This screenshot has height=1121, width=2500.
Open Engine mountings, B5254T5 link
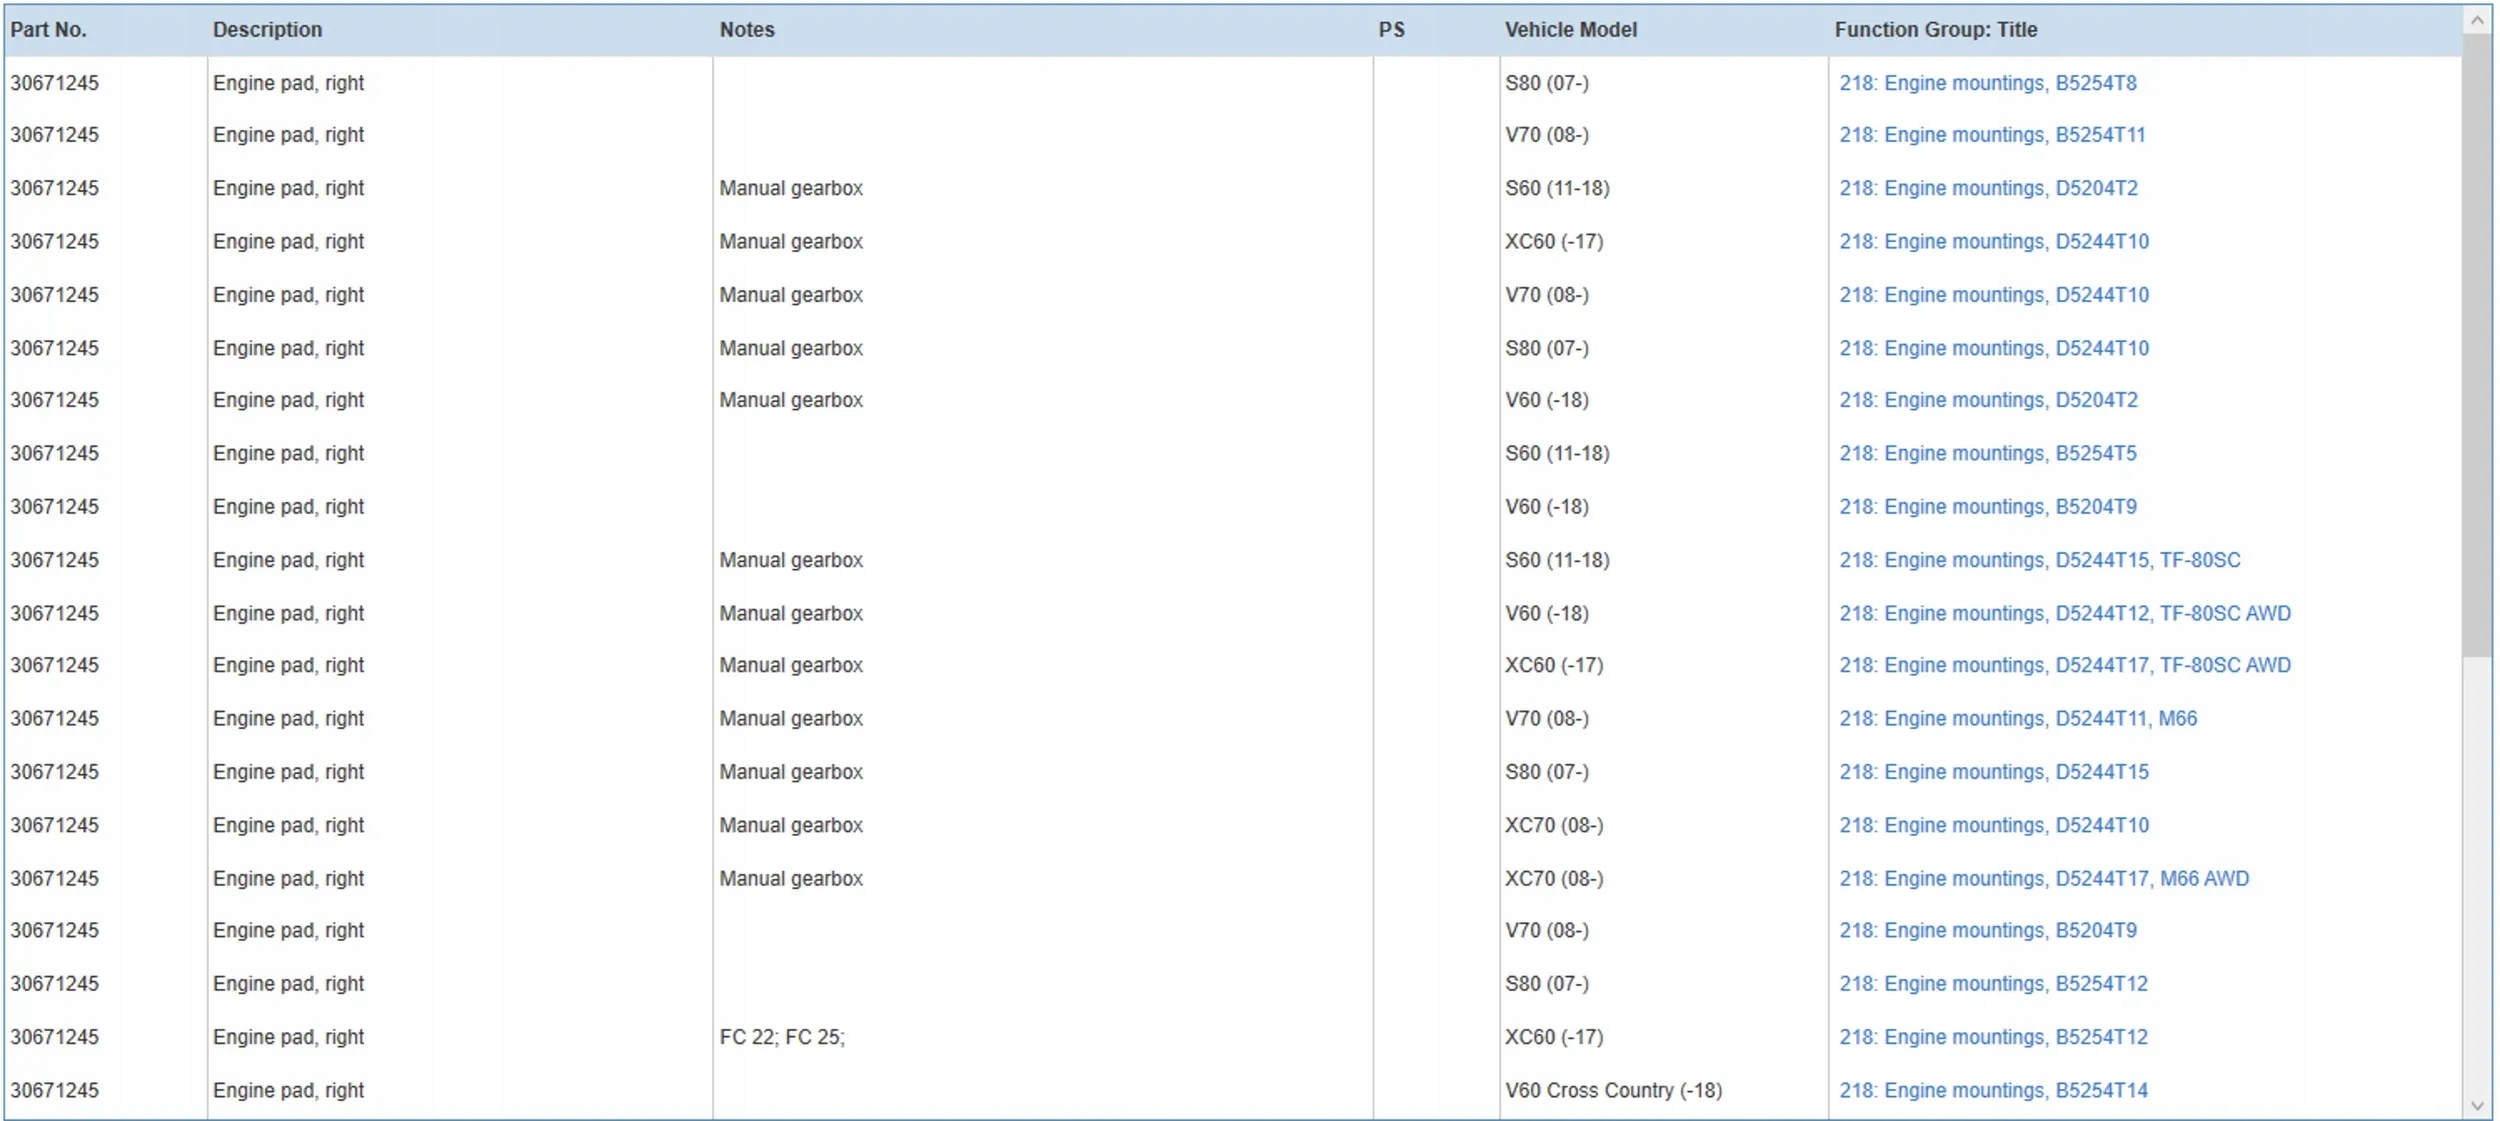1987,453
